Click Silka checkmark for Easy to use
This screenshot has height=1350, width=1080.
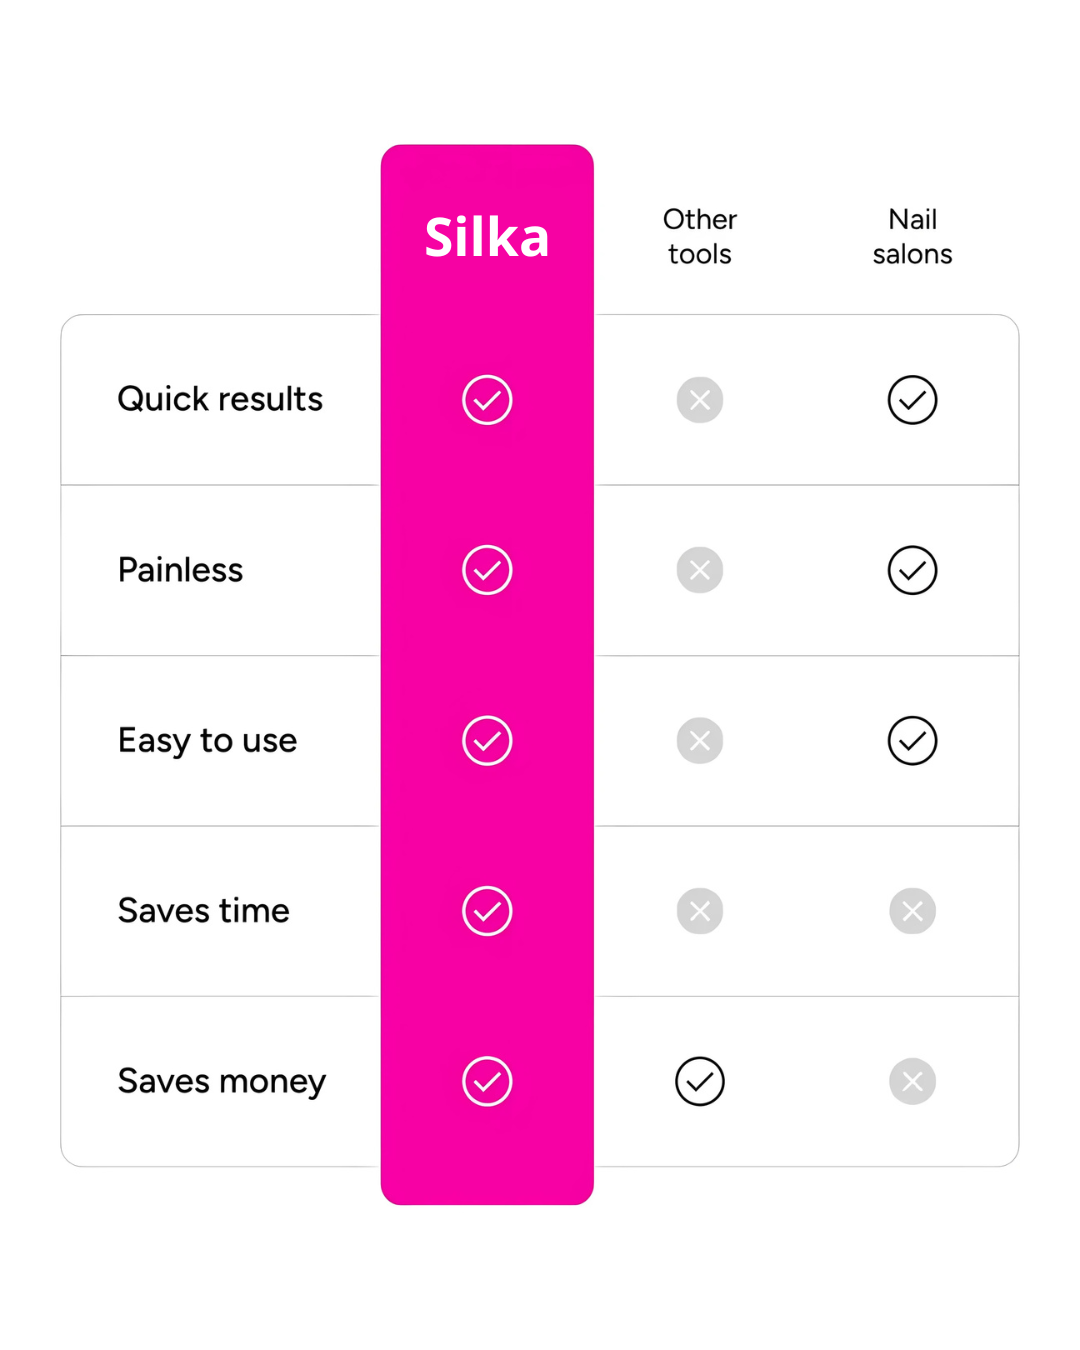pyautogui.click(x=487, y=741)
